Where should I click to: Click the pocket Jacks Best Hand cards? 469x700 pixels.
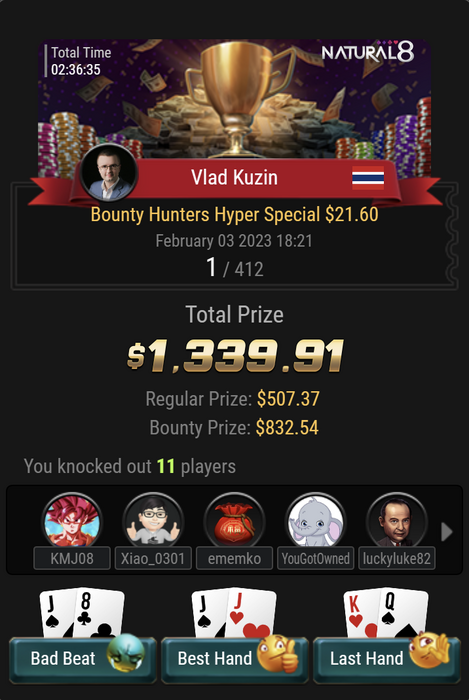coord(234,612)
